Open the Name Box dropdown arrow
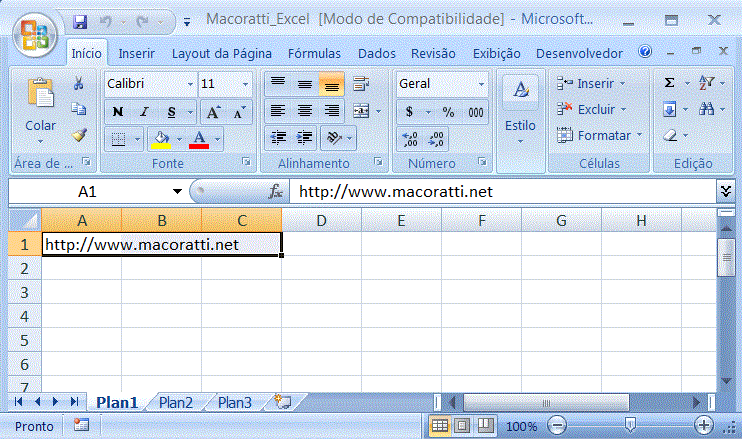Screen dimensions: 742x439 tap(177, 192)
